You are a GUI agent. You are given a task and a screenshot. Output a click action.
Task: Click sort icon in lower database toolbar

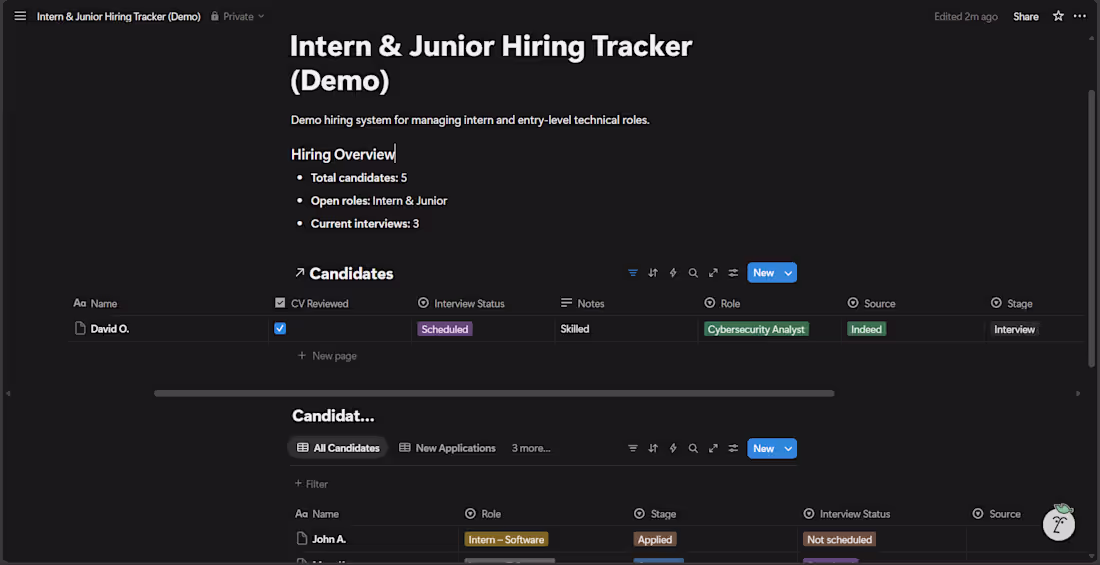(653, 448)
